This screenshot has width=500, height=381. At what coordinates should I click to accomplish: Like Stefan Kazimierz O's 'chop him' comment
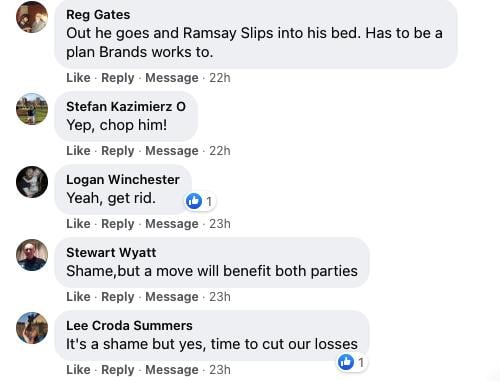click(x=78, y=151)
